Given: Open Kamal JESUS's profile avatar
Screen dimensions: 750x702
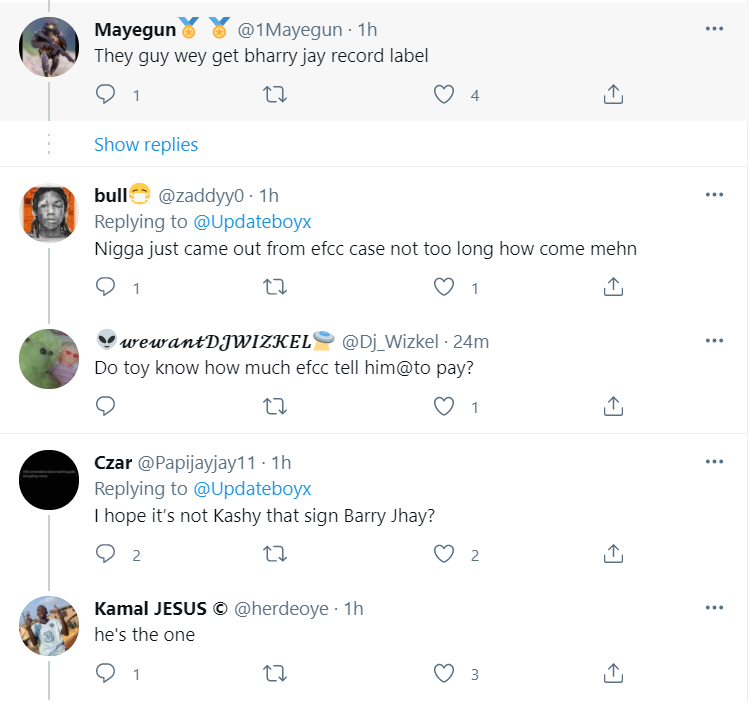Looking at the screenshot, I should (x=50, y=626).
